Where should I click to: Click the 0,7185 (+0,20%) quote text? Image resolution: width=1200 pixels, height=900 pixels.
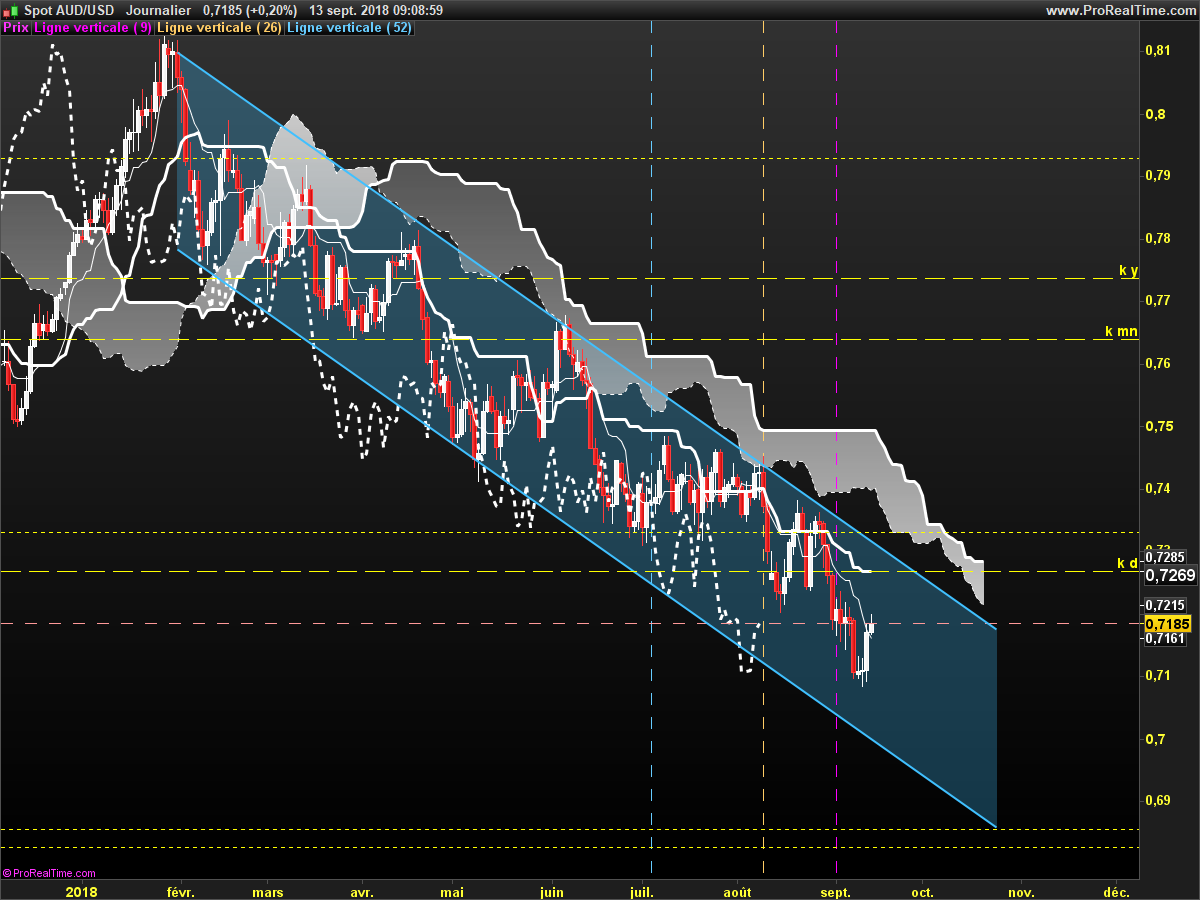coord(250,10)
